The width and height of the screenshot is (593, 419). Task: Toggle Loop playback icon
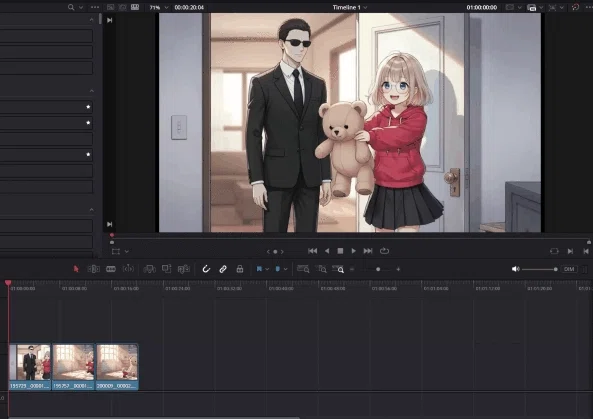(384, 251)
